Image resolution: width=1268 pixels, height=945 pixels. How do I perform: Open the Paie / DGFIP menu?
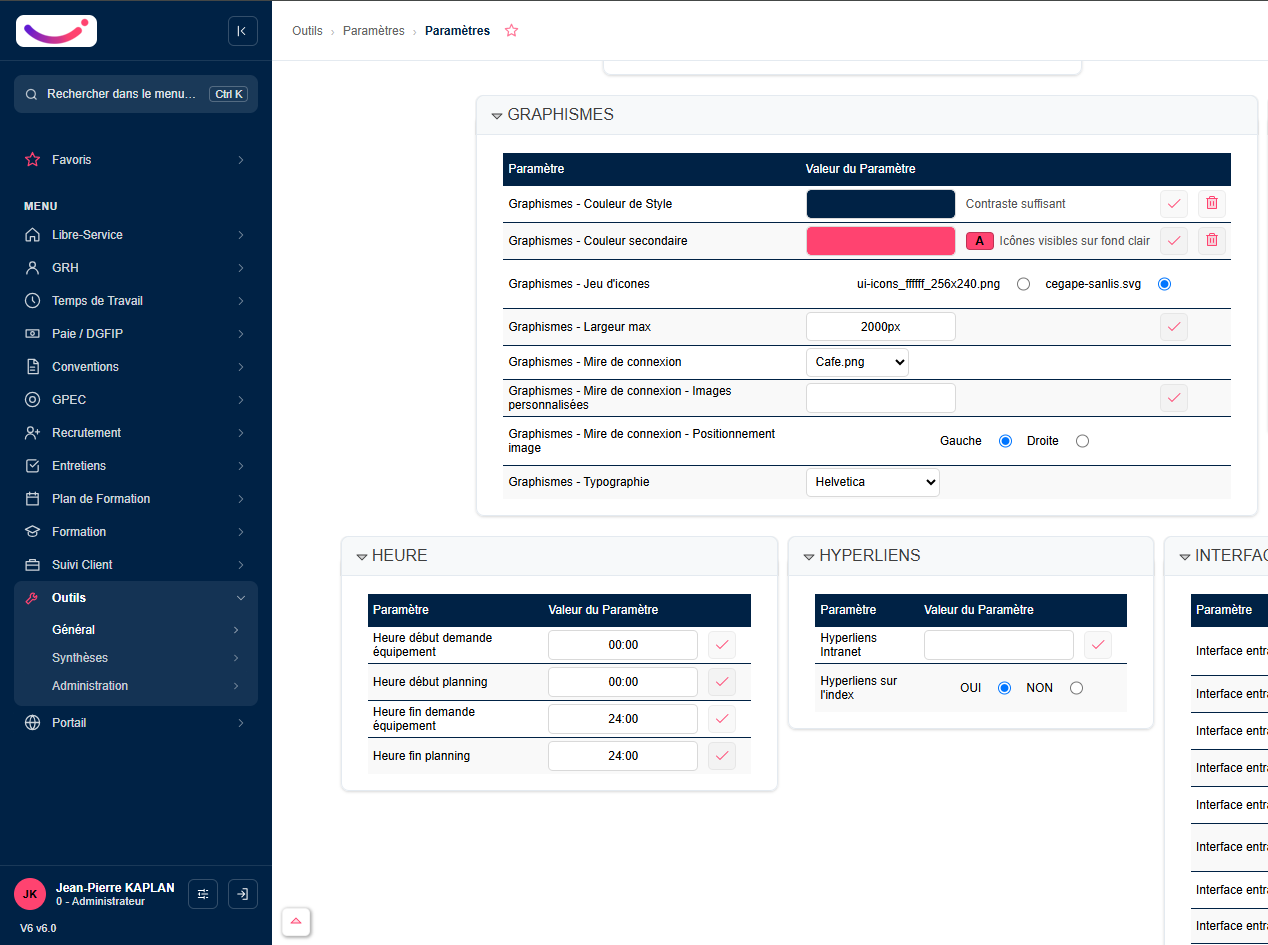(x=136, y=334)
